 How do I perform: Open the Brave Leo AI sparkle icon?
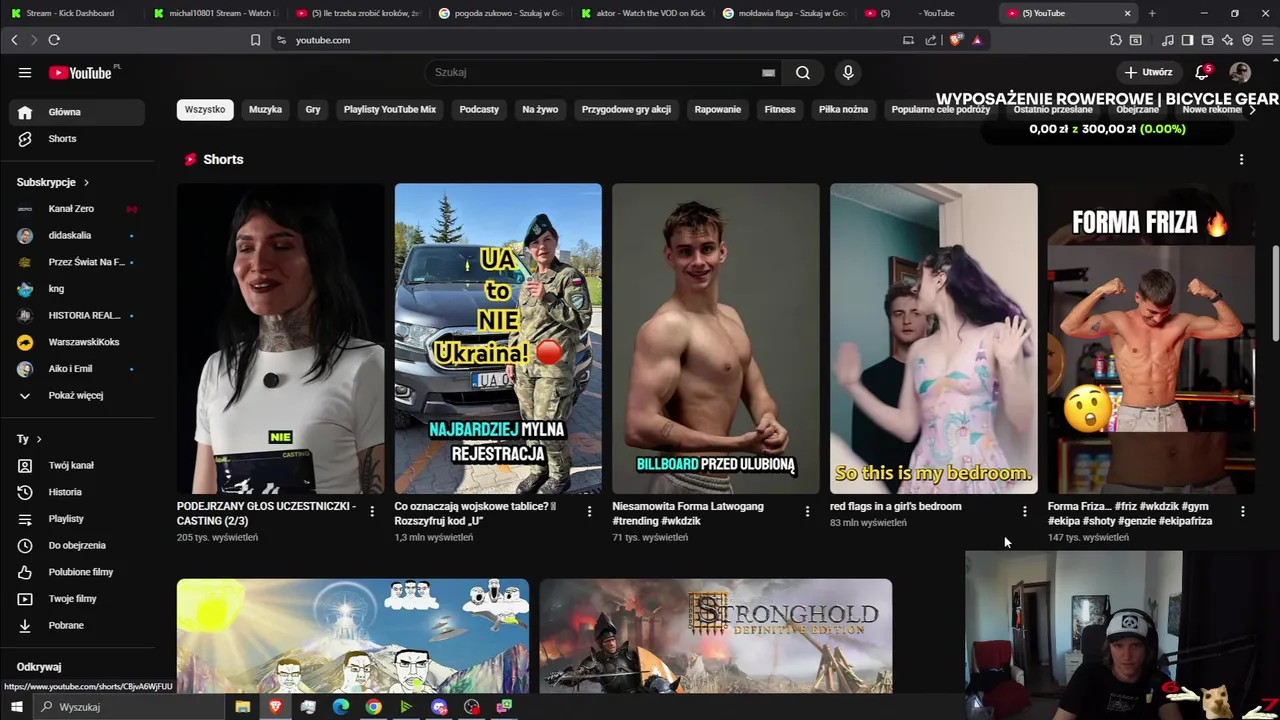pos(1228,40)
